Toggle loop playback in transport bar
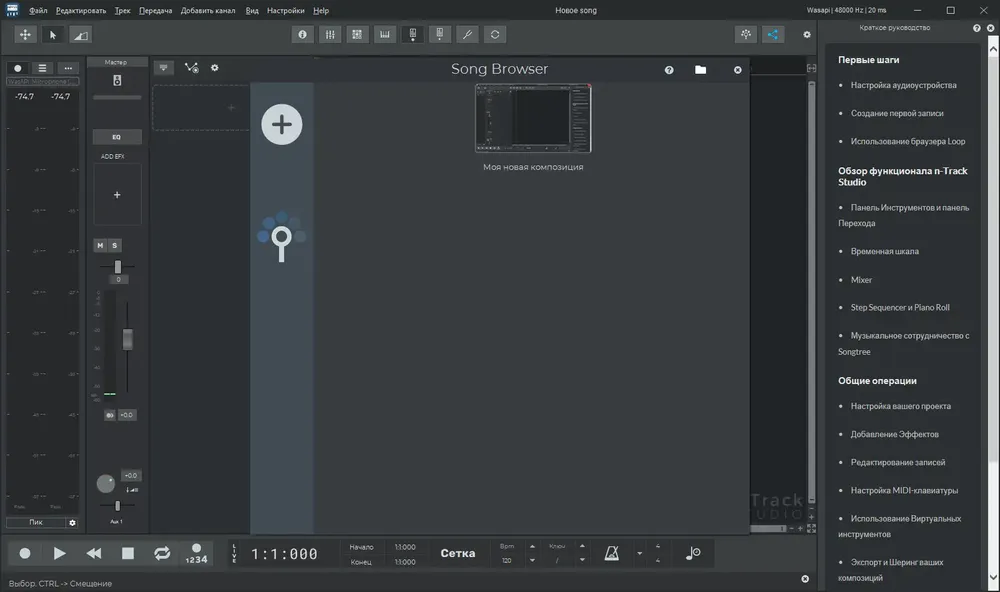1000x592 pixels. [162, 553]
